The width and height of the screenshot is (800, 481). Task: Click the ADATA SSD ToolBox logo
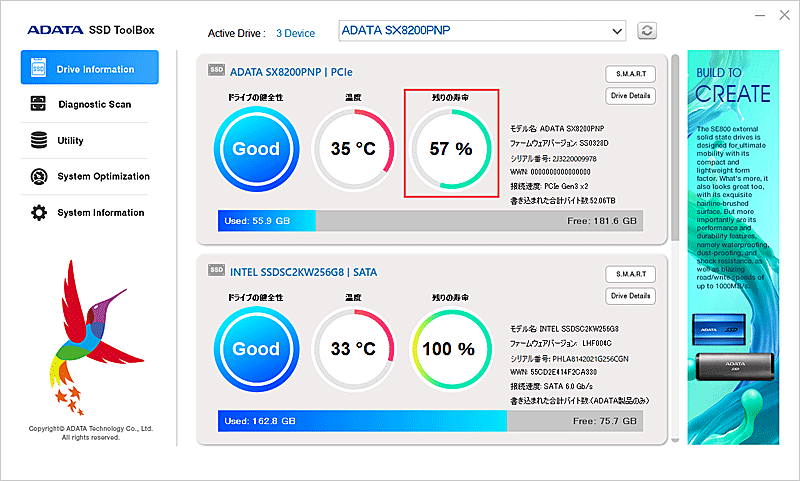(x=91, y=30)
